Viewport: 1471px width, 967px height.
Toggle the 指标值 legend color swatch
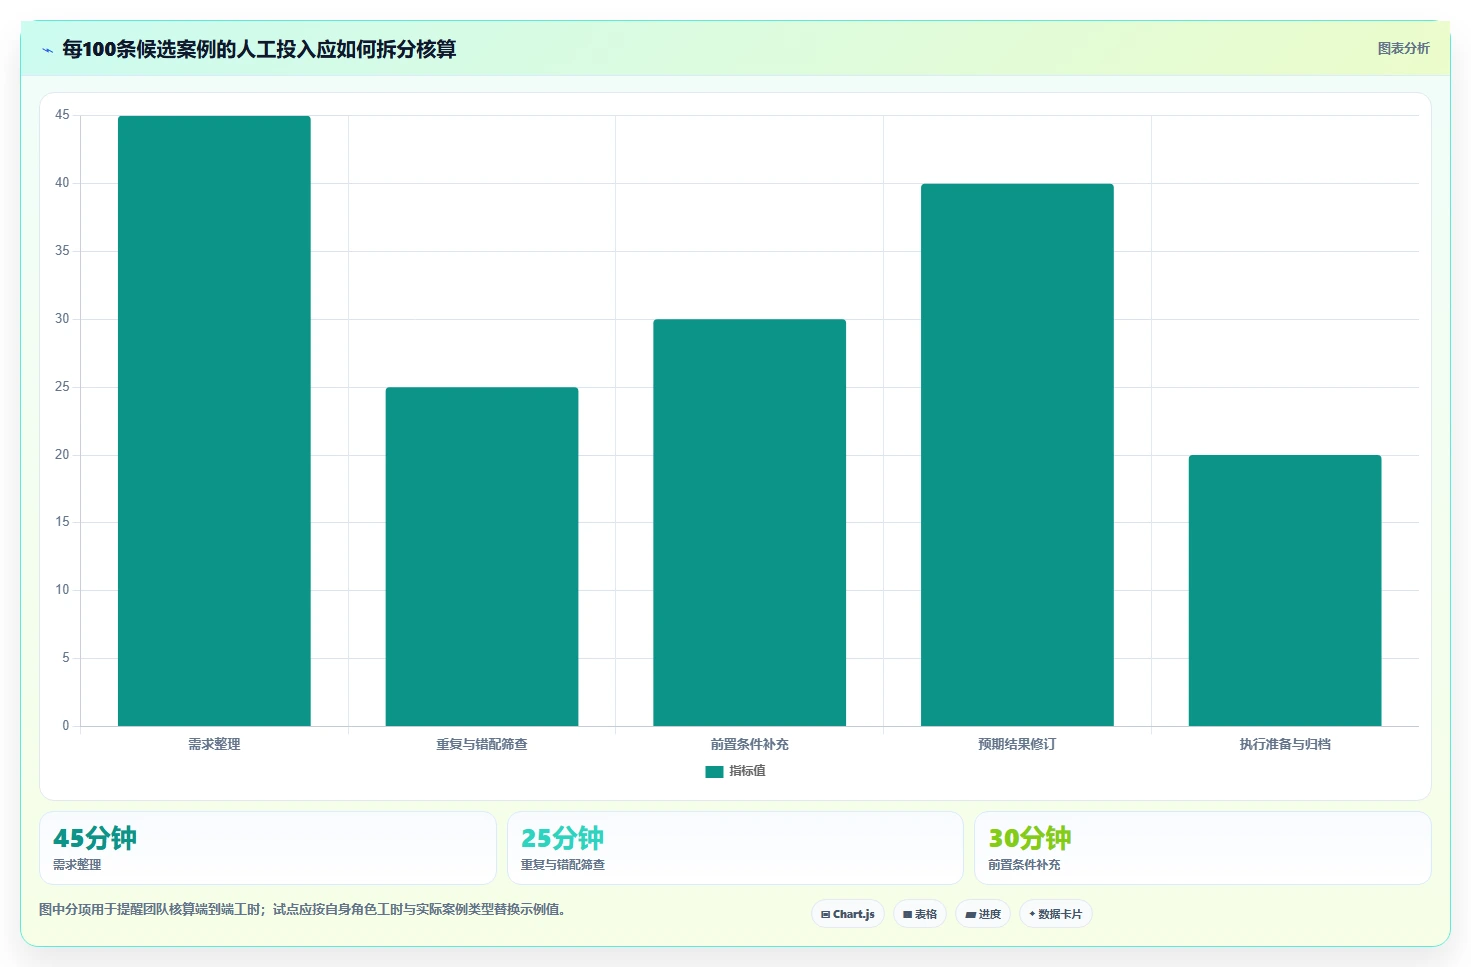pyautogui.click(x=714, y=771)
